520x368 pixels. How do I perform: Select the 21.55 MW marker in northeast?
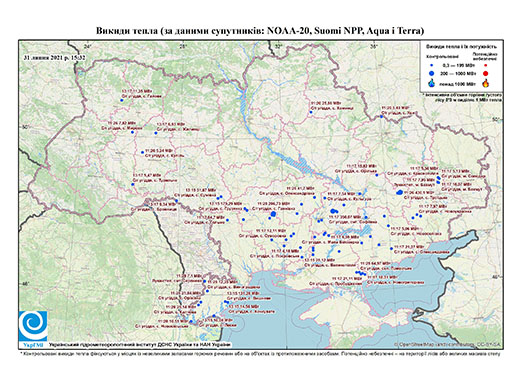311,112
